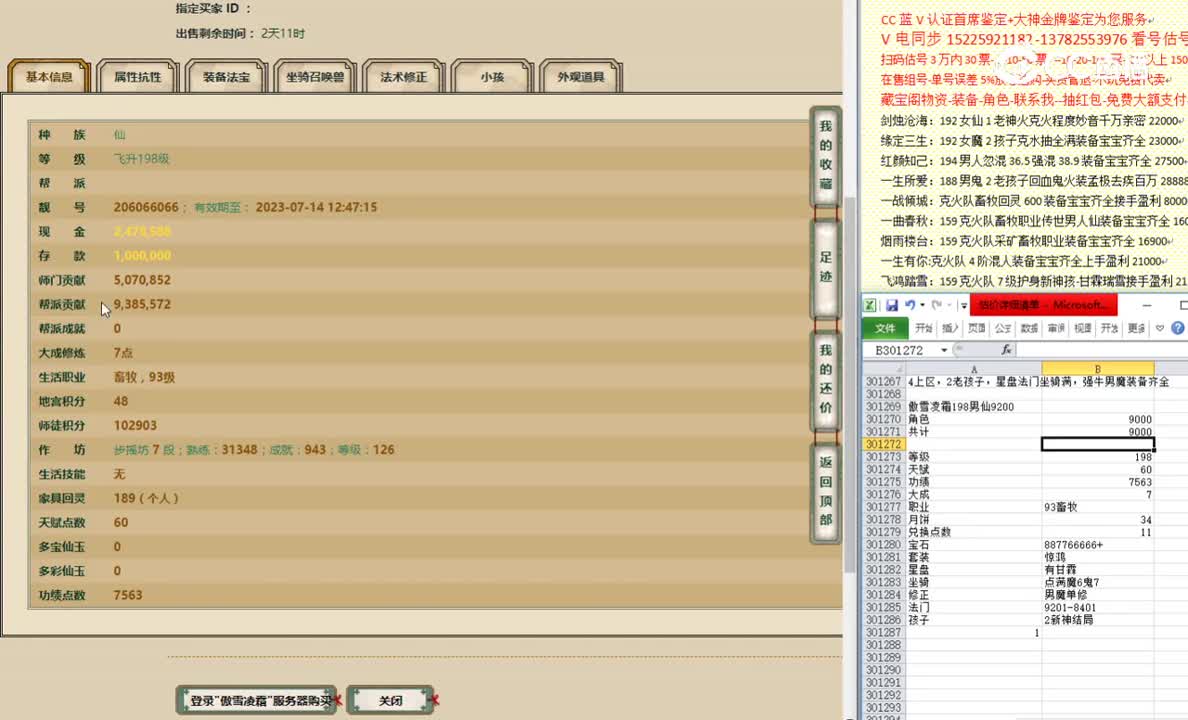The height and width of the screenshot is (720, 1188).
Task: Click the 登录傲雪凌霜服务器购买 button
Action: 256,700
